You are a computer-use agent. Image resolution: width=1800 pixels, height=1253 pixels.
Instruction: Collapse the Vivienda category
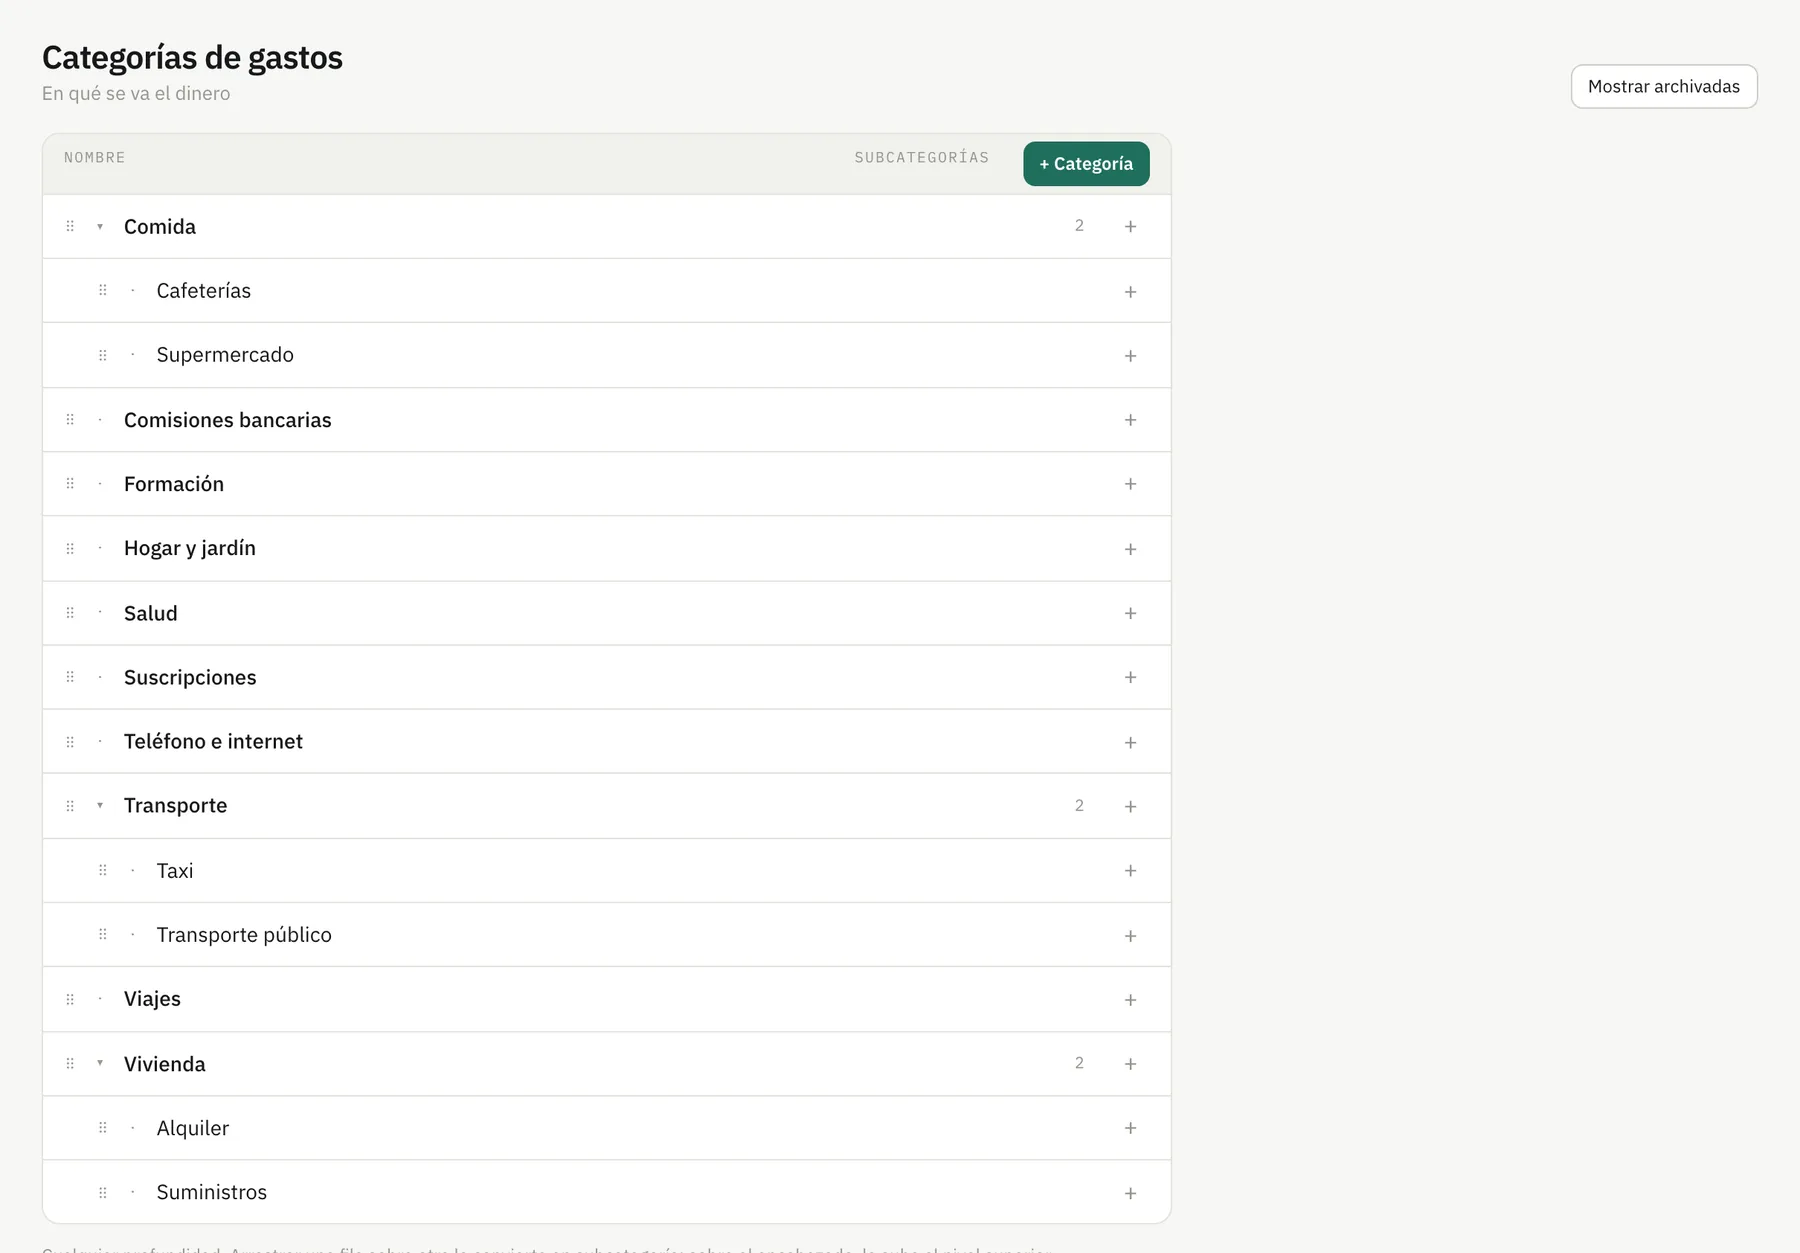click(100, 1063)
